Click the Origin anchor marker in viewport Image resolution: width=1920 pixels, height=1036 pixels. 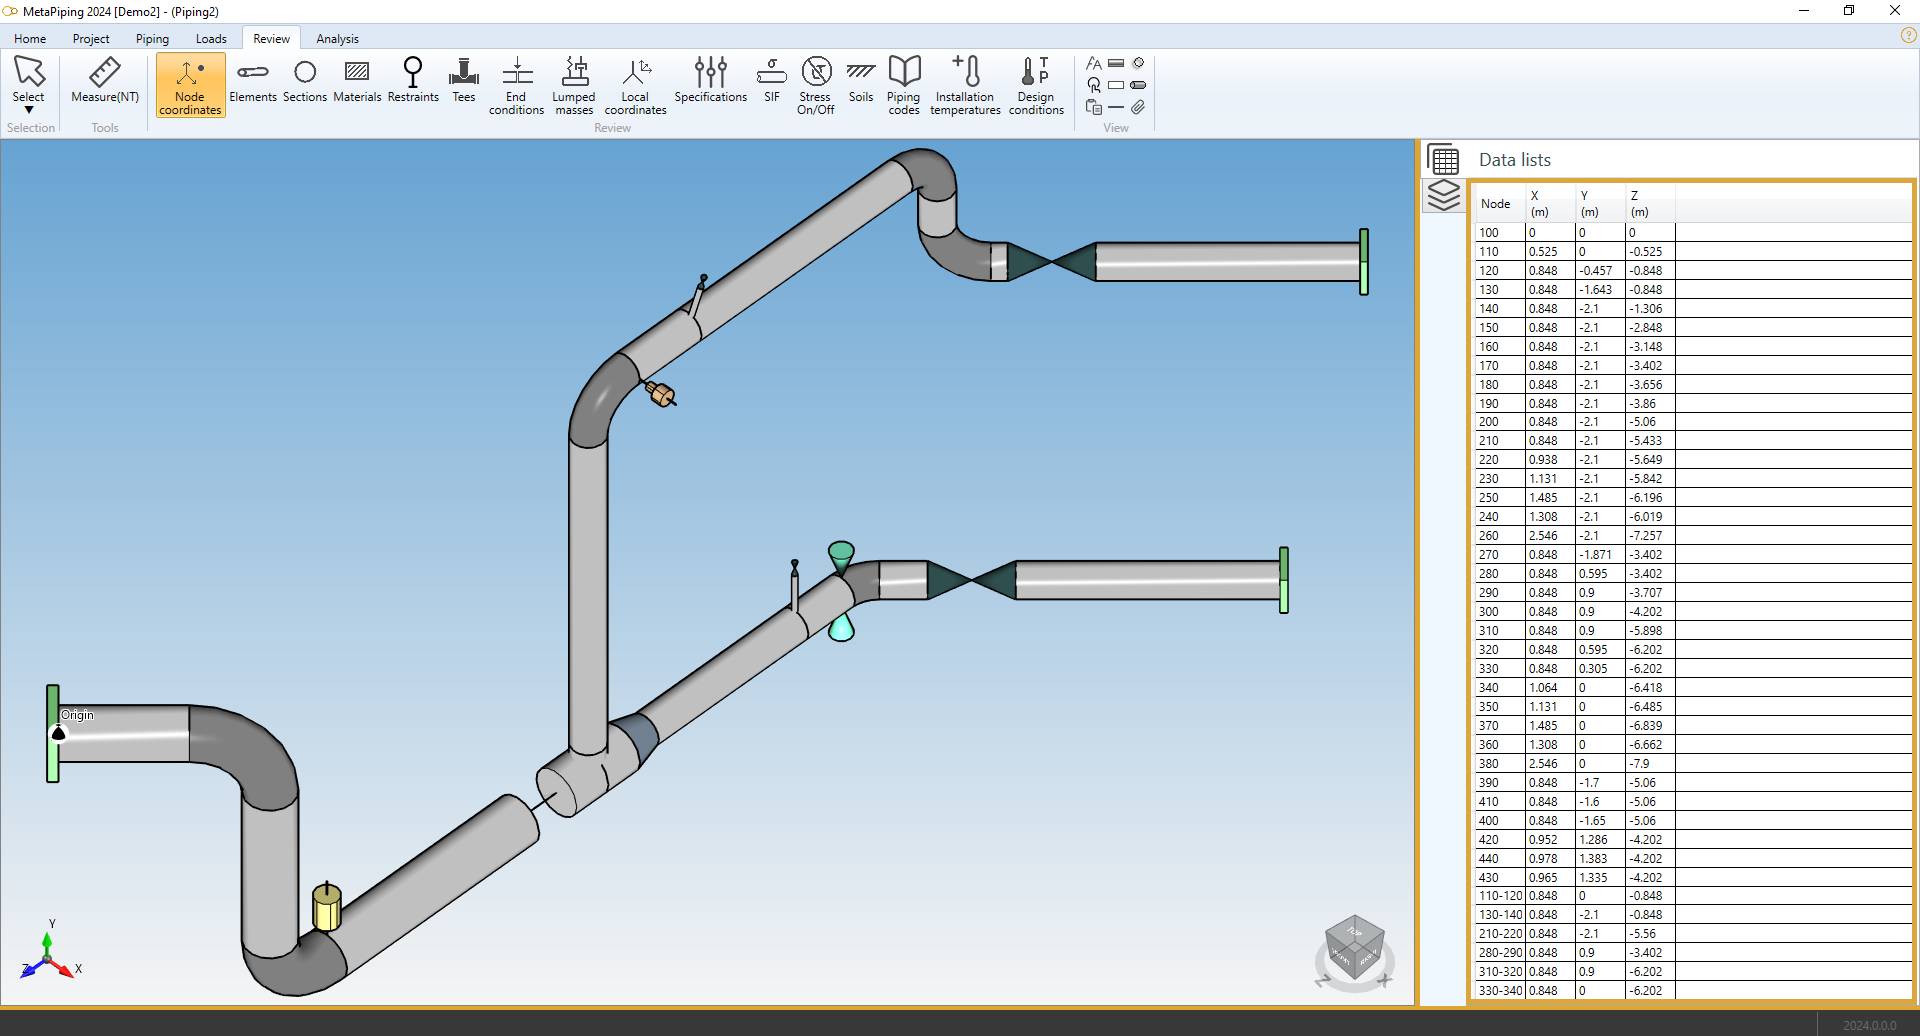(x=58, y=733)
